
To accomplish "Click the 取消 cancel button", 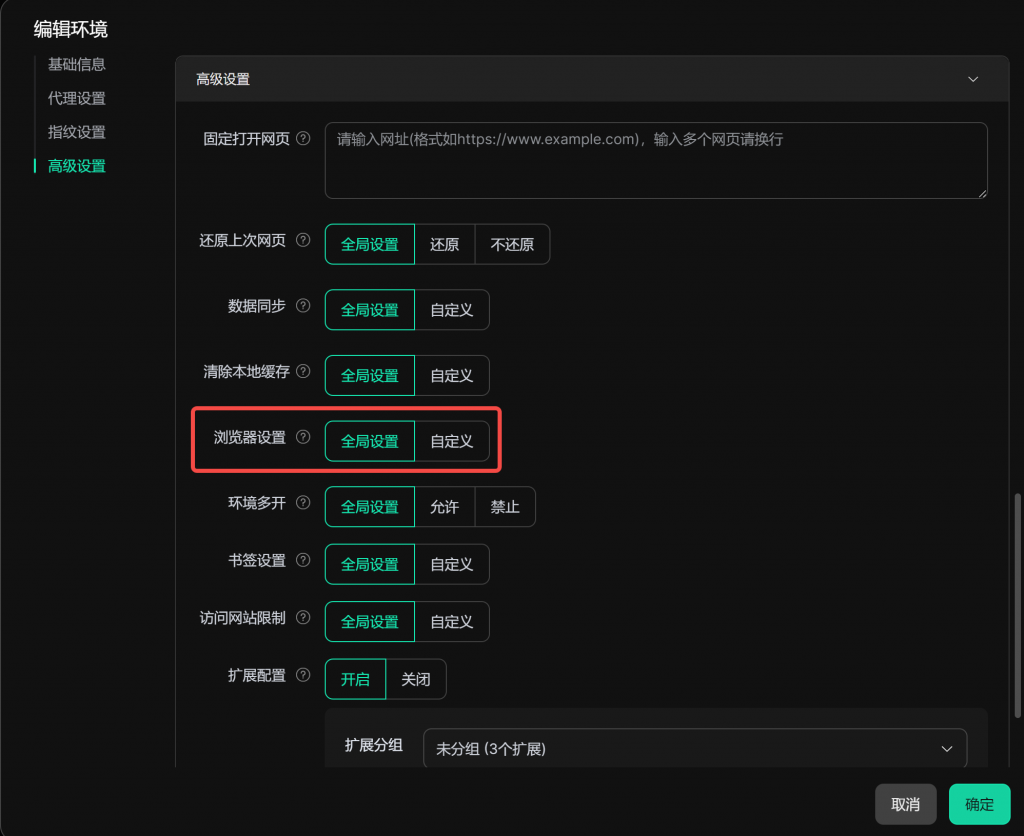I will [x=905, y=804].
